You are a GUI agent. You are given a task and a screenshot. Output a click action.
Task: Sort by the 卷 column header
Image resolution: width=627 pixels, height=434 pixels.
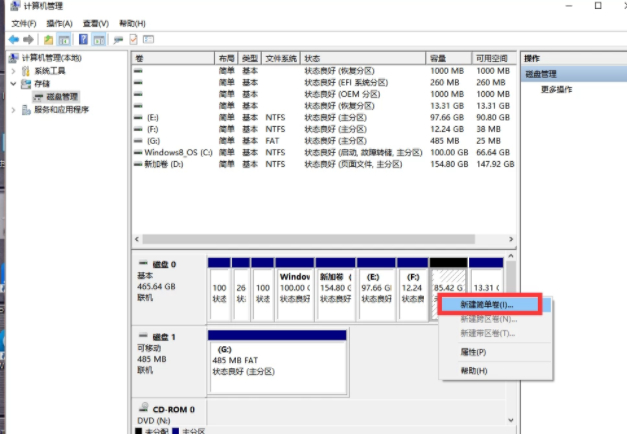[174, 58]
